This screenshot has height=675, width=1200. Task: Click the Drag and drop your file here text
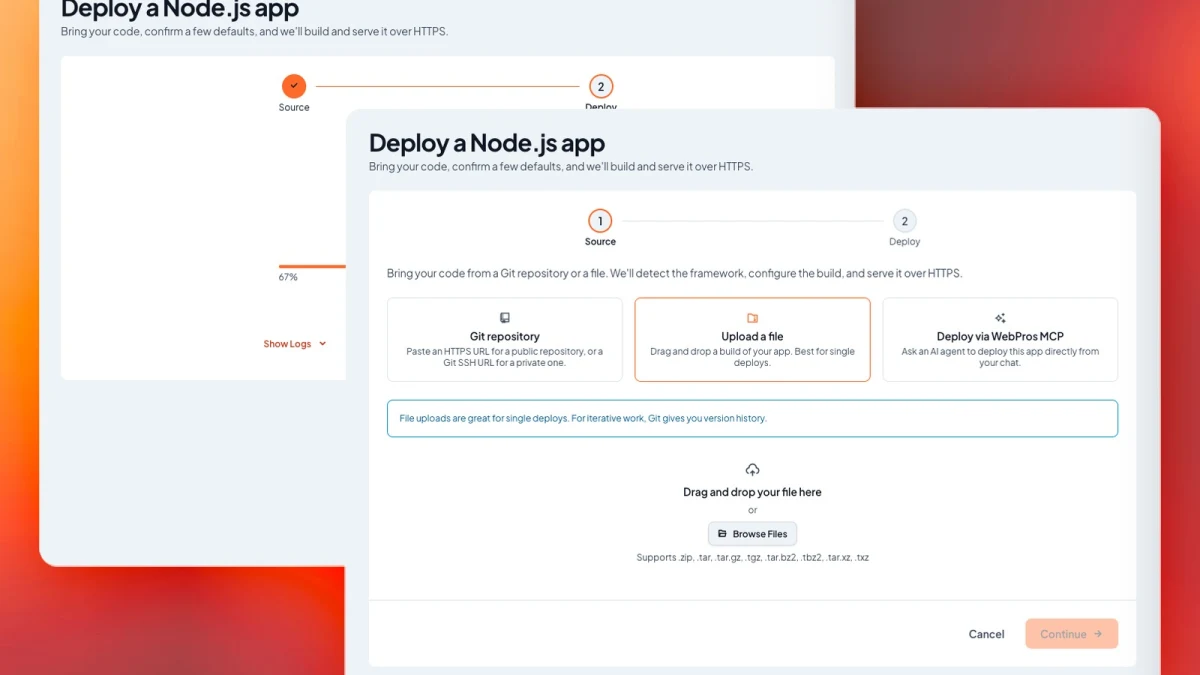point(752,492)
